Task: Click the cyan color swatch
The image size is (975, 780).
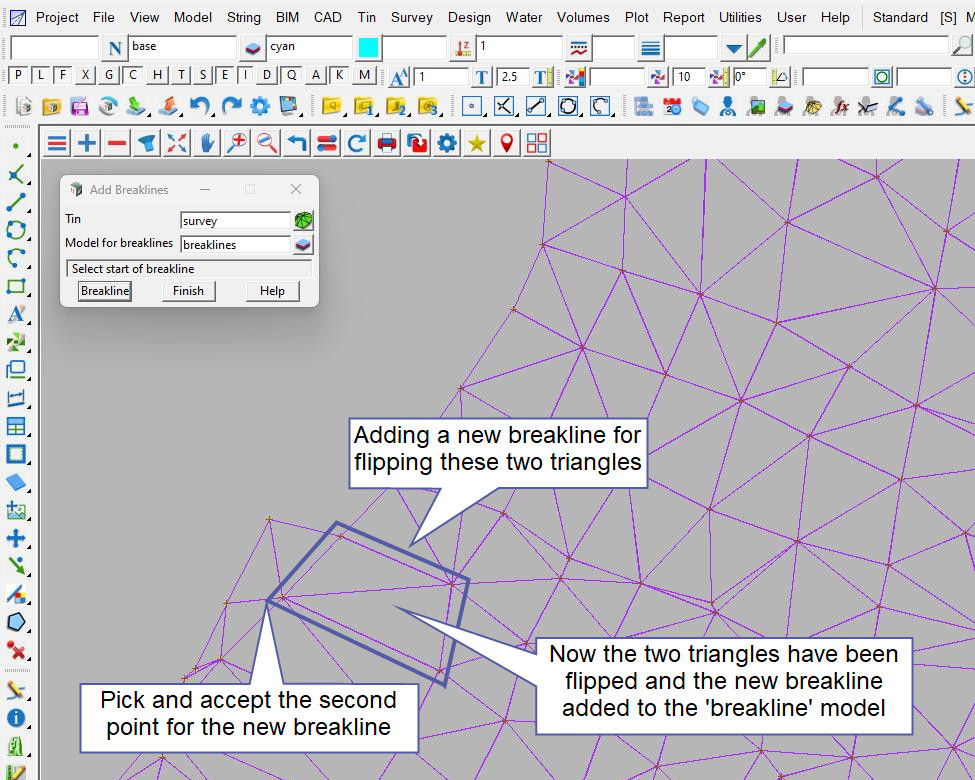Action: pos(368,48)
